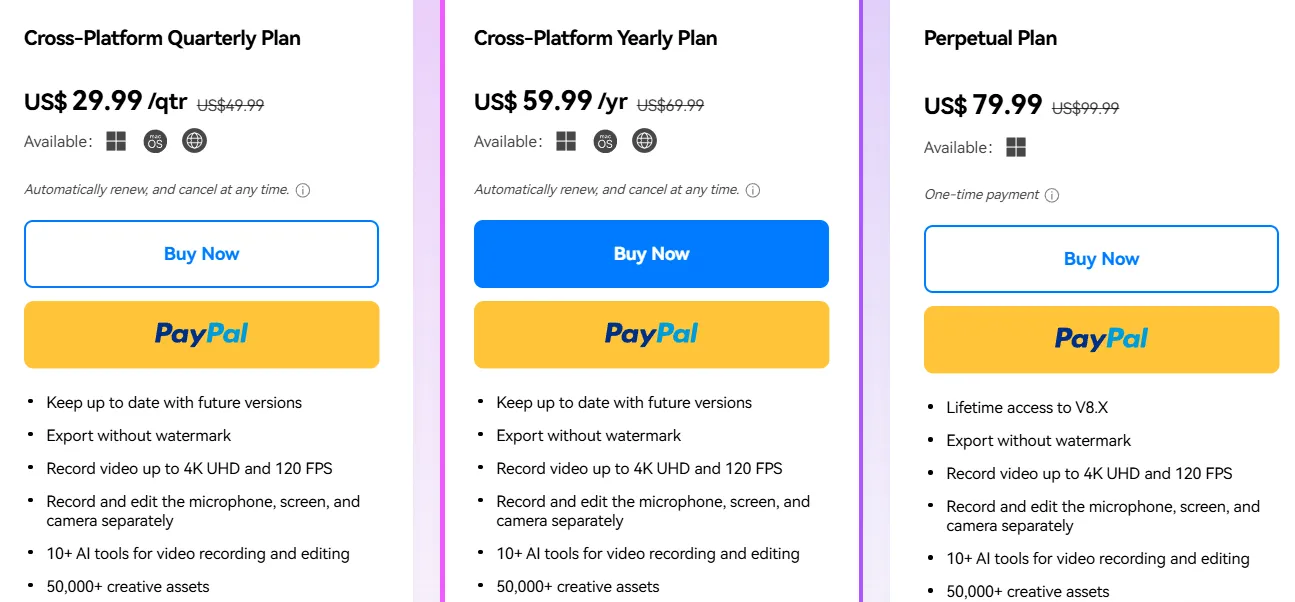
Task: Use PayPal to purchase Perpetual Plan
Action: pyautogui.click(x=1101, y=339)
